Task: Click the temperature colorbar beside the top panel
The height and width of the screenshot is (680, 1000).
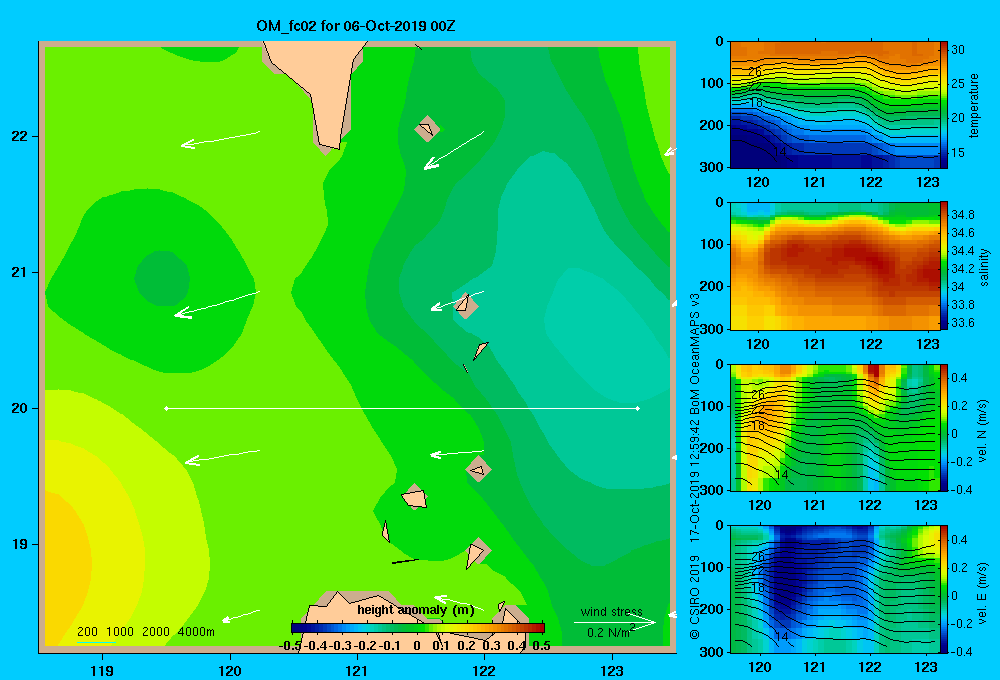Action: click(x=944, y=105)
